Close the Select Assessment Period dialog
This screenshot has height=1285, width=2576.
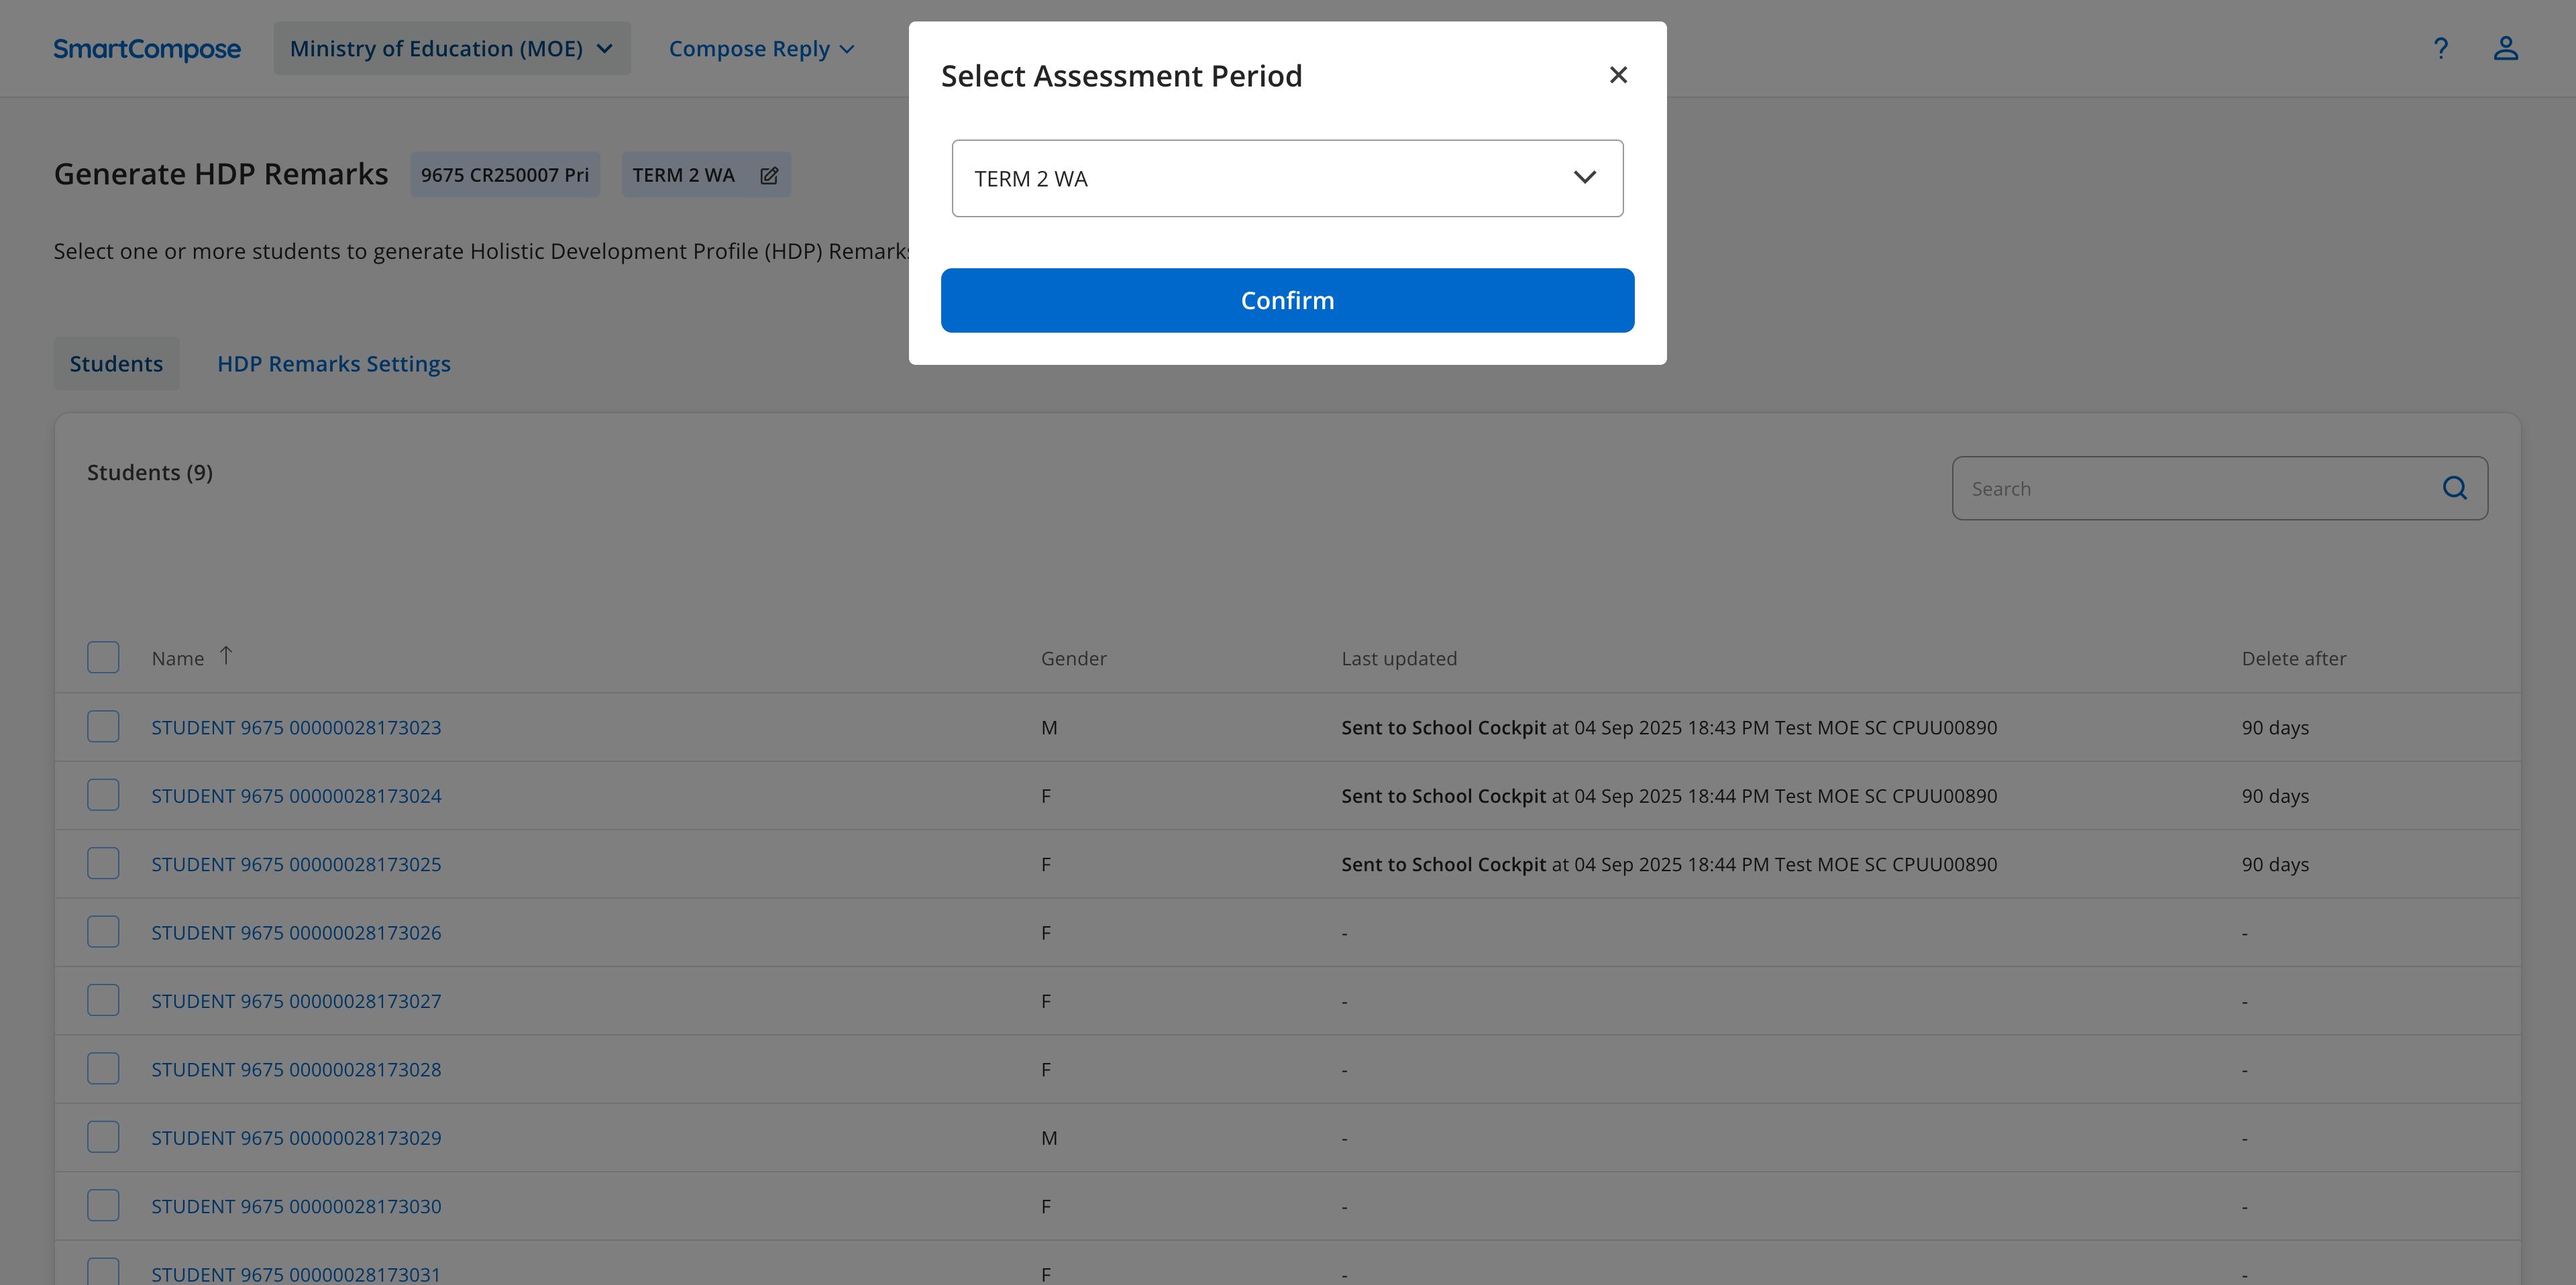(x=1618, y=75)
